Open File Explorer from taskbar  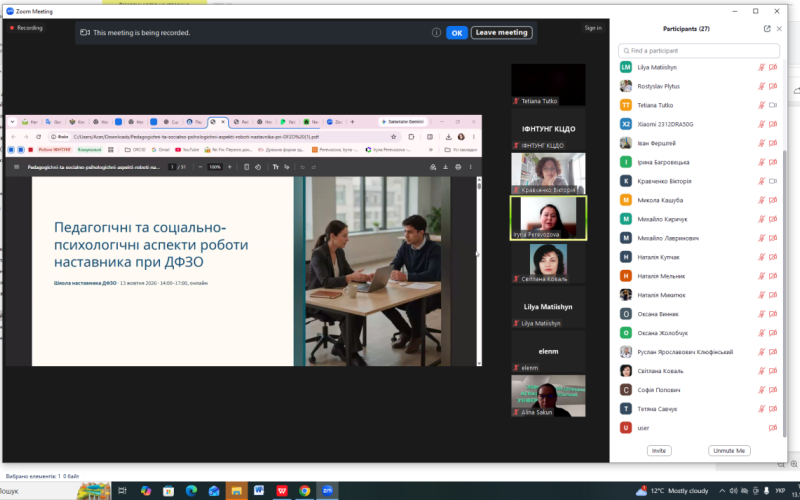236,491
